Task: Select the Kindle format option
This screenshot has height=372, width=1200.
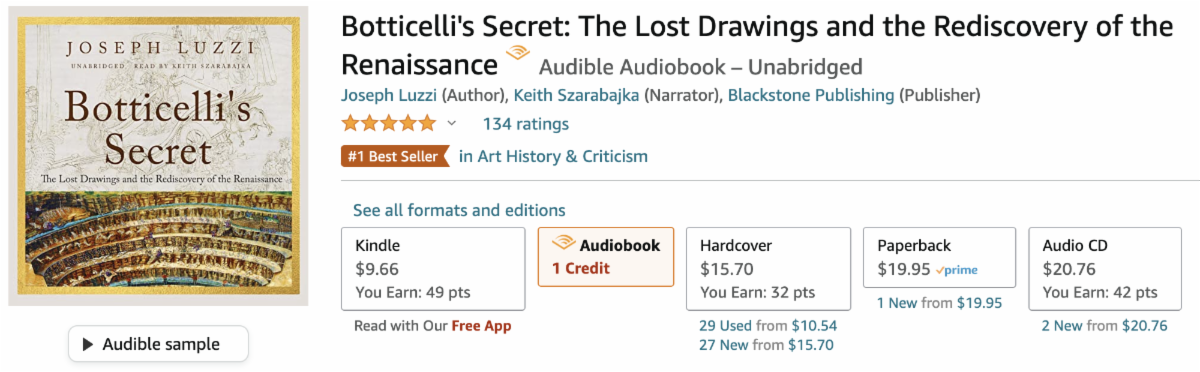Action: pos(433,269)
